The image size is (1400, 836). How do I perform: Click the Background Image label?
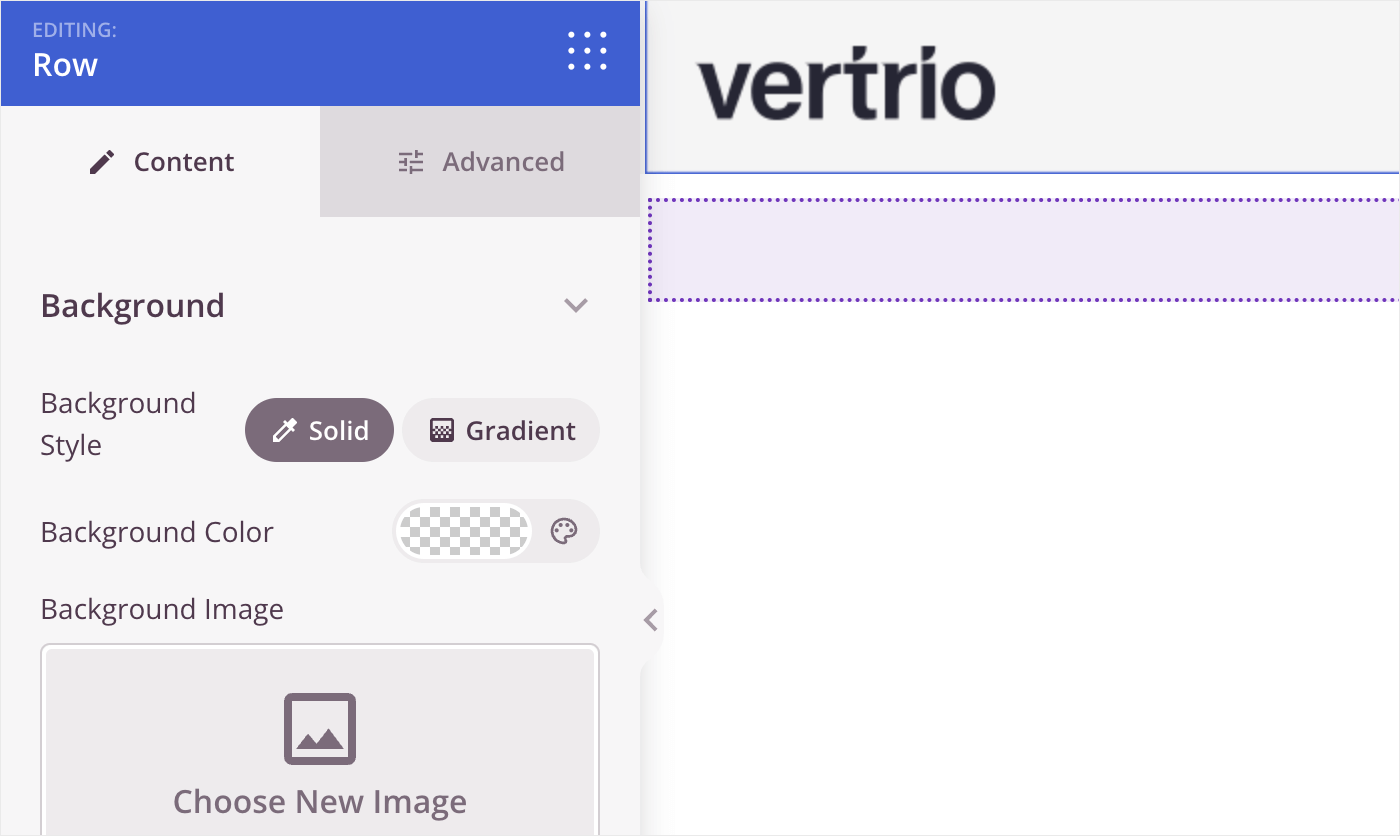click(x=162, y=609)
